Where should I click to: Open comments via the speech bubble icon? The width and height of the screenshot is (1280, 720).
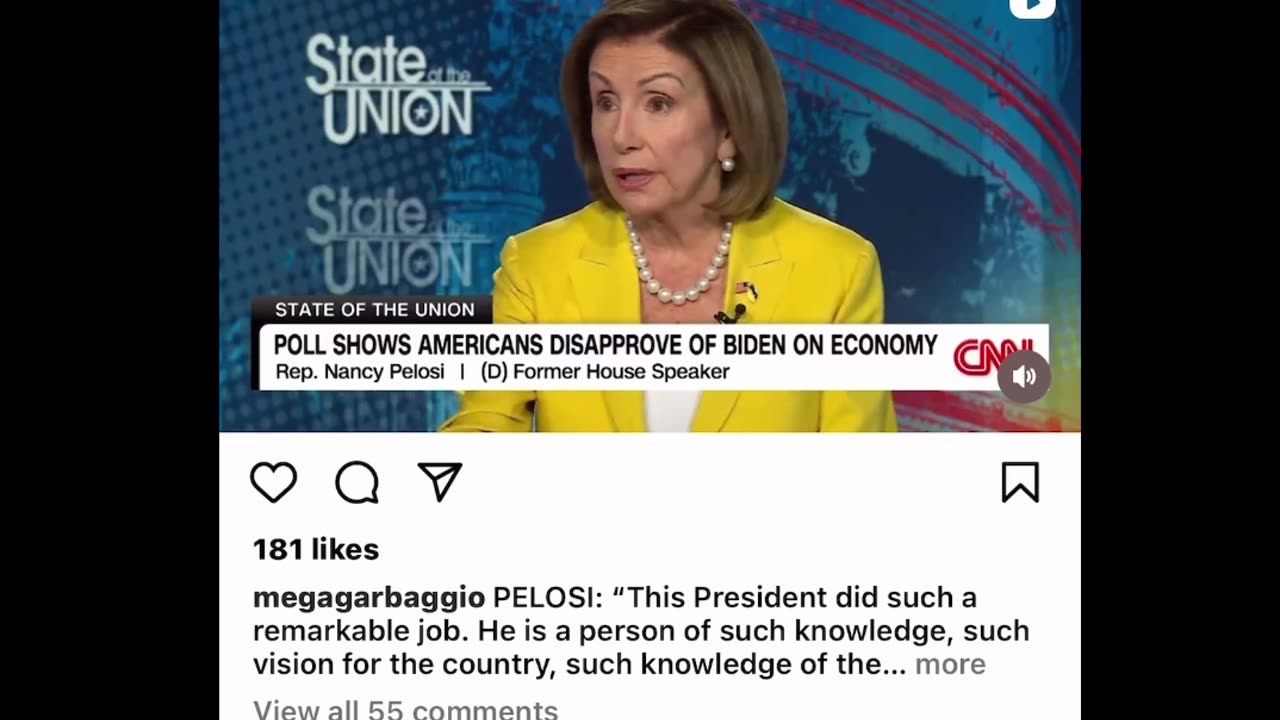click(357, 483)
